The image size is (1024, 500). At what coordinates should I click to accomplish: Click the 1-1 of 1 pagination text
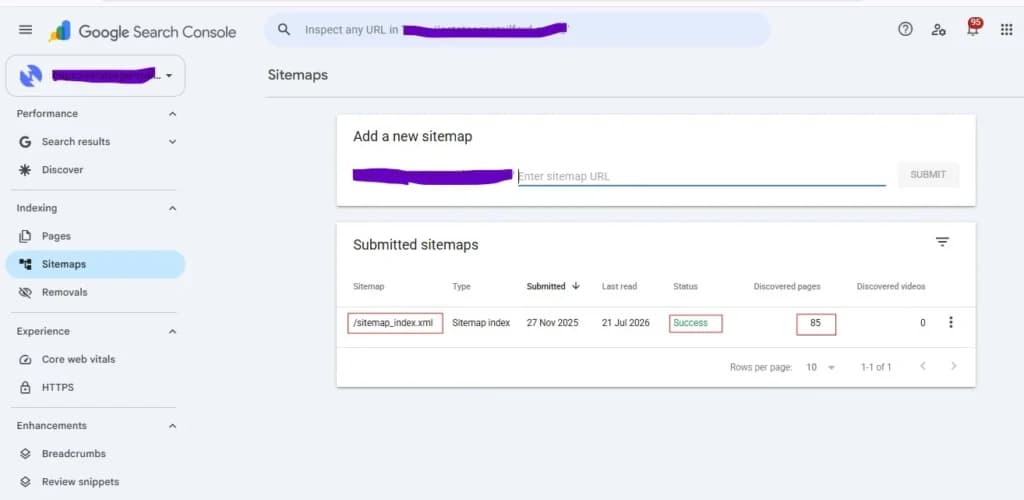[x=876, y=367]
